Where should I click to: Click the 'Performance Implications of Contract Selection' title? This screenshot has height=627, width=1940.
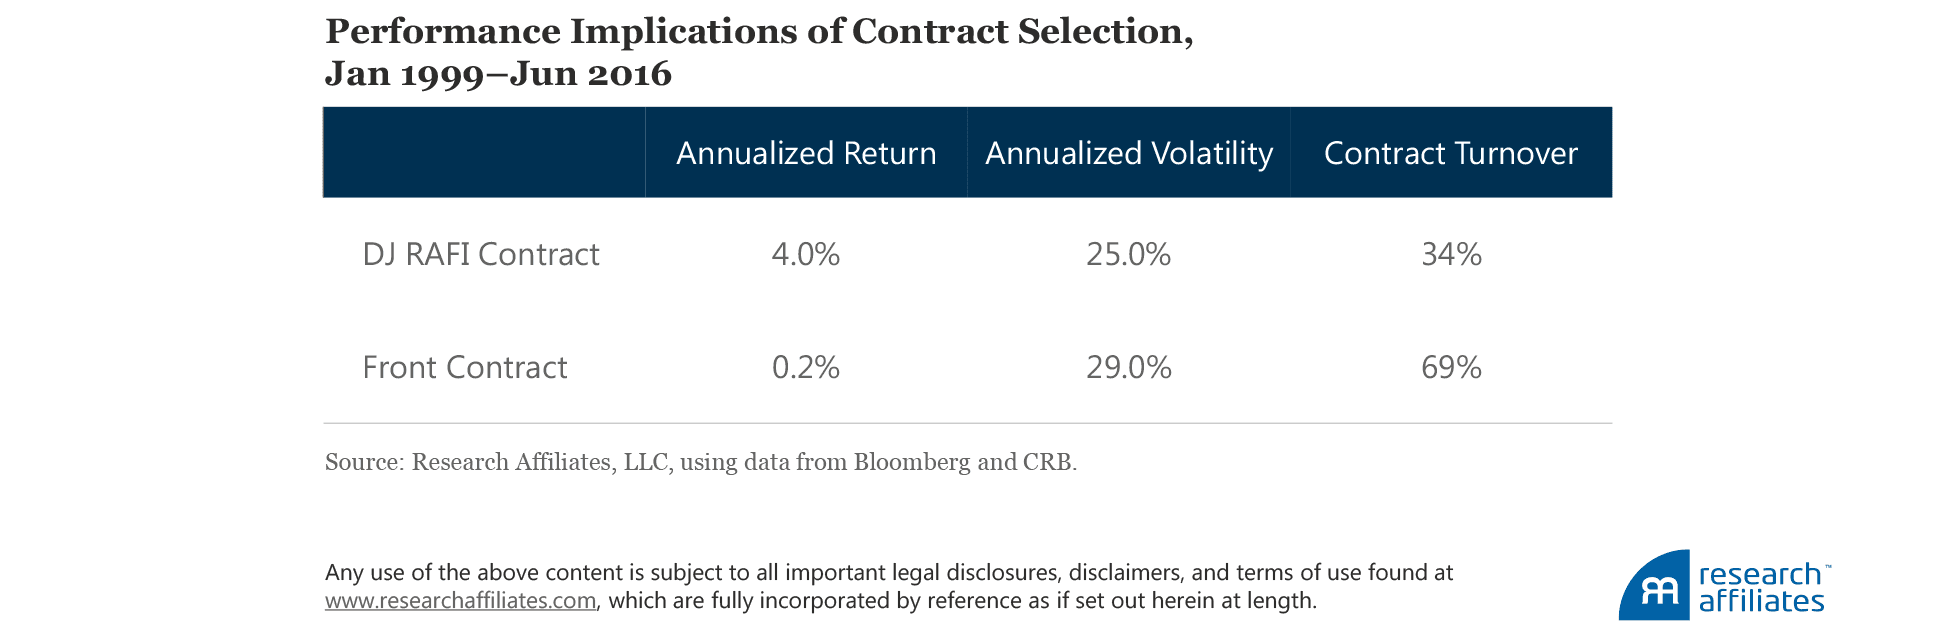pyautogui.click(x=759, y=32)
